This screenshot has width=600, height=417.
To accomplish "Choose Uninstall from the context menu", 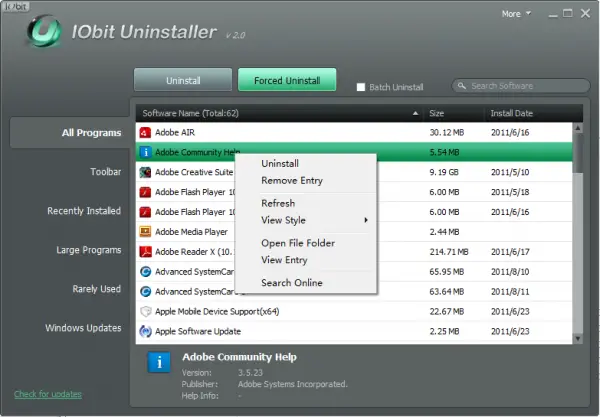I will pyautogui.click(x=280, y=163).
